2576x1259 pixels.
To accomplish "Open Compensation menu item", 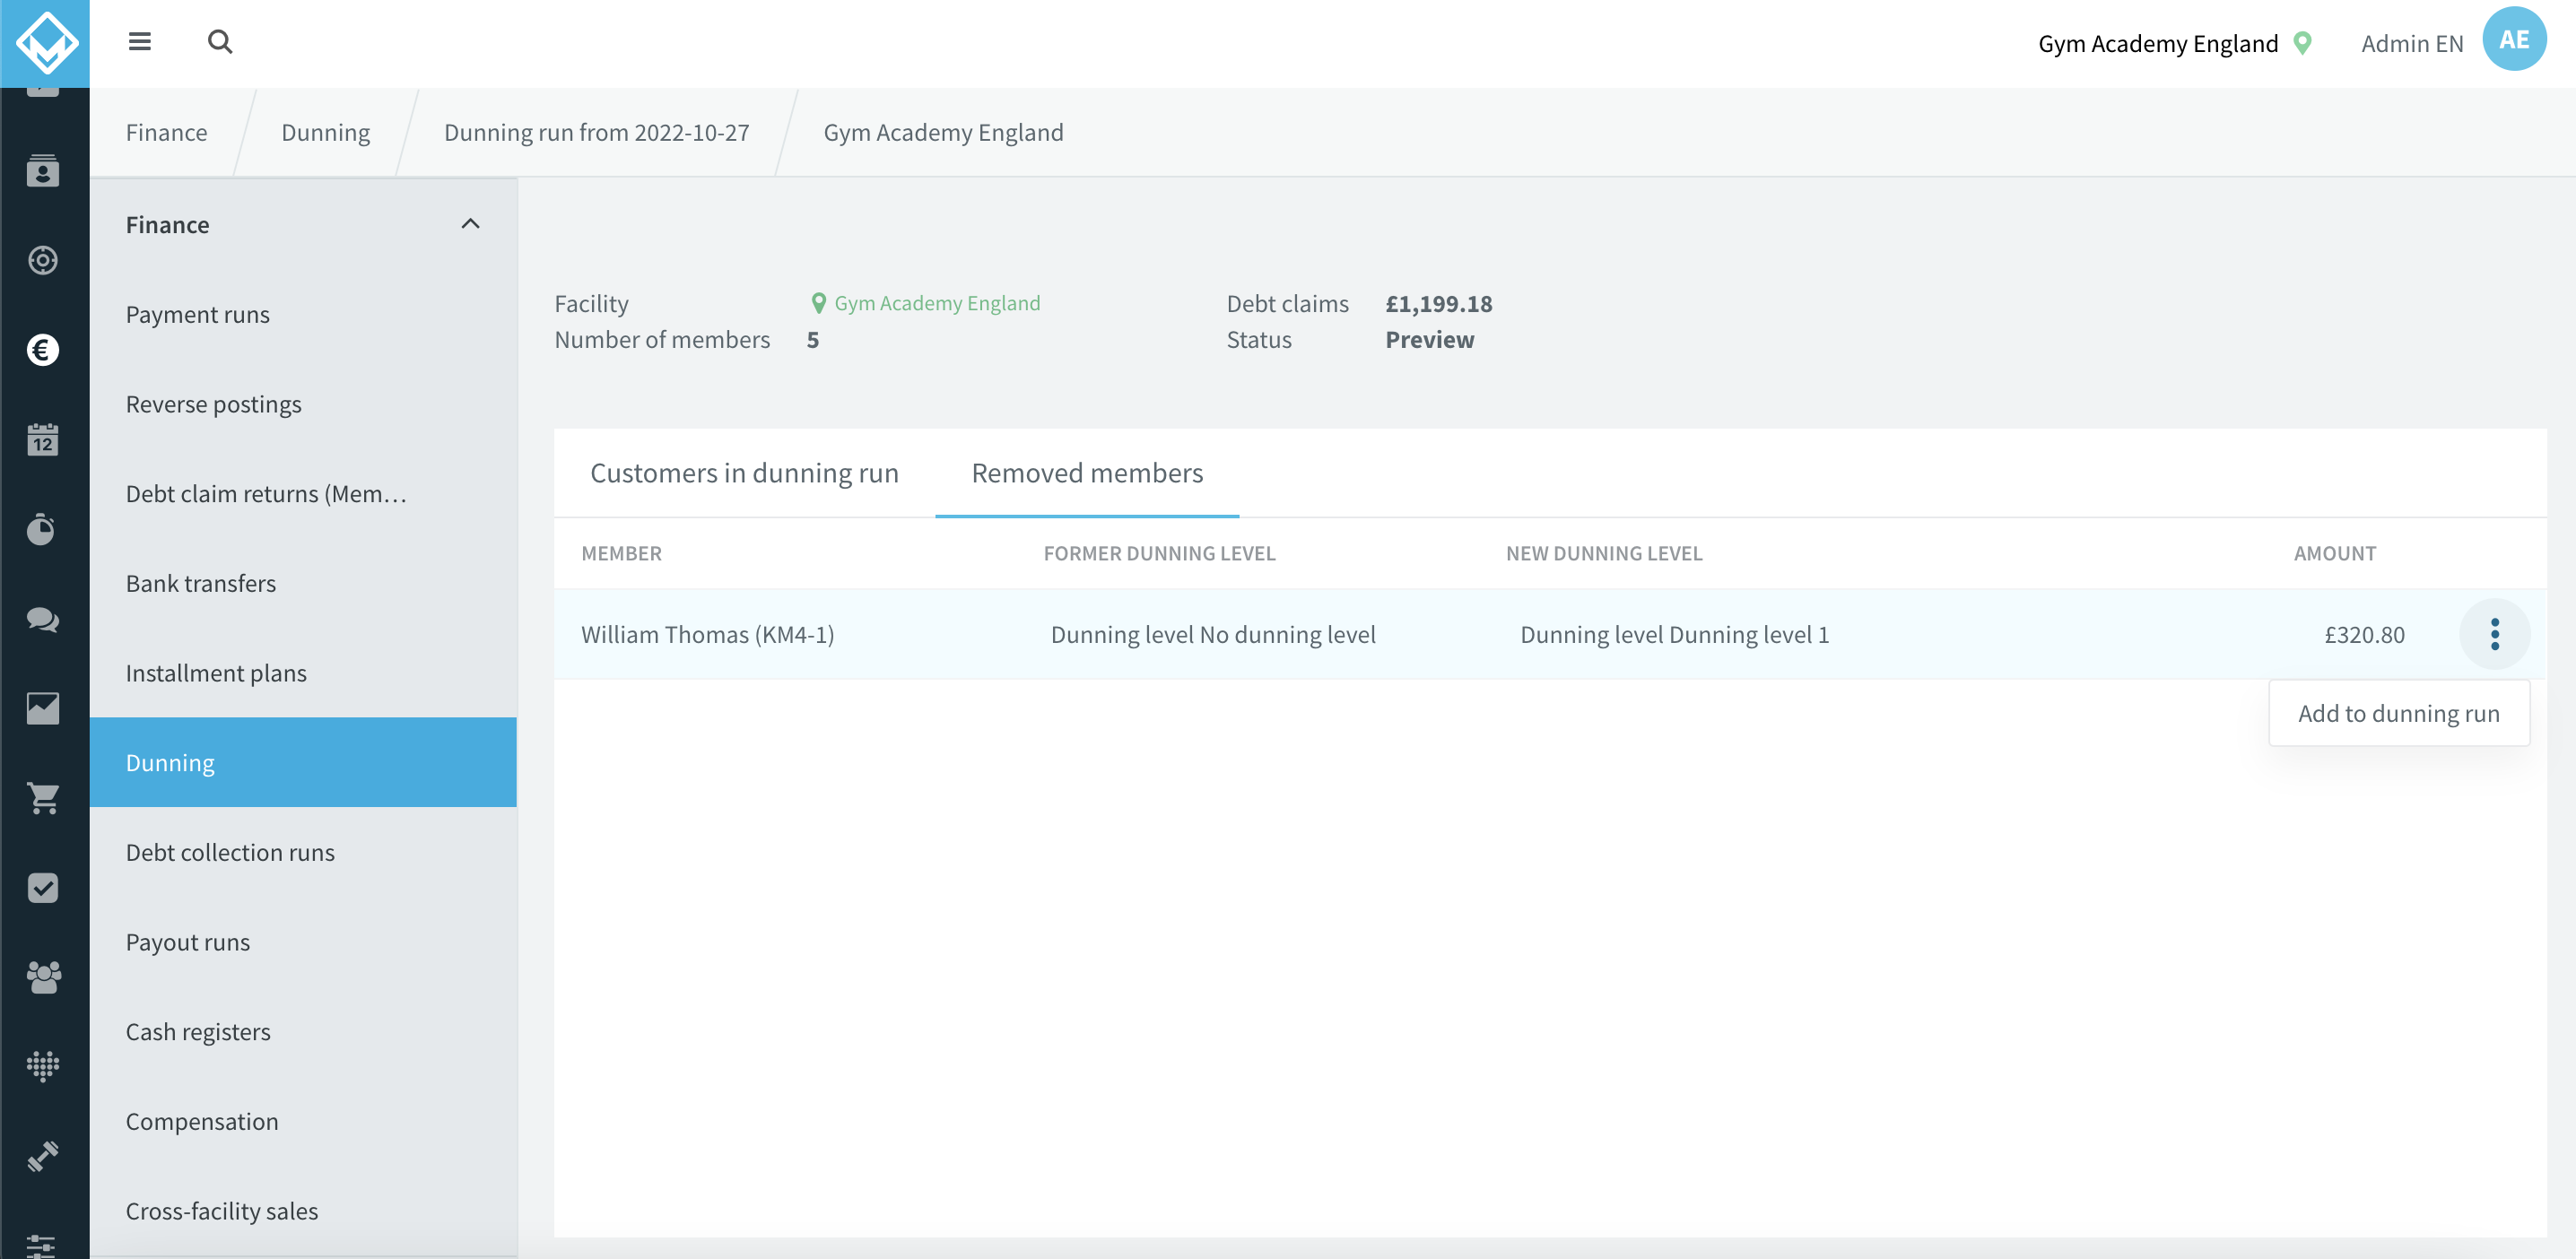I will coord(303,1121).
